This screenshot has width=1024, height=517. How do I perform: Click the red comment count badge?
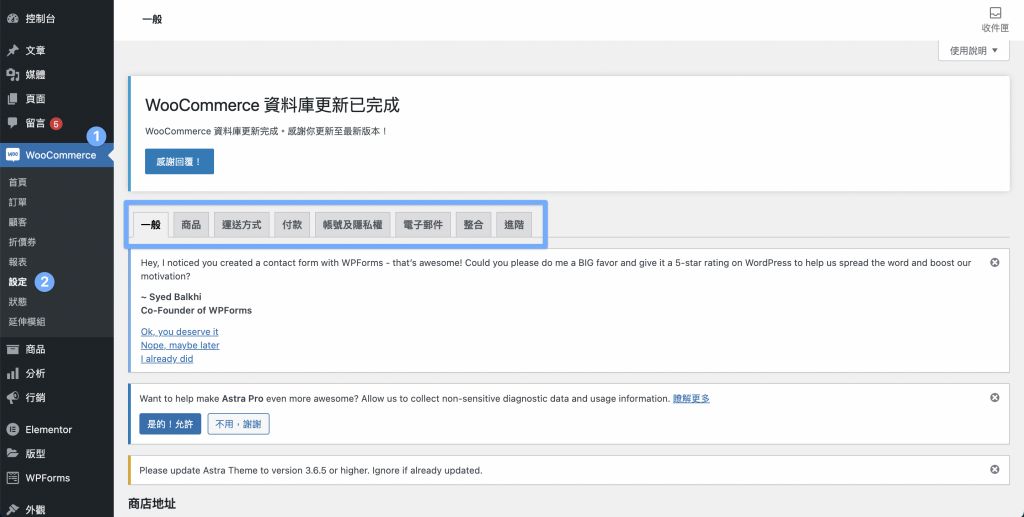[56, 123]
